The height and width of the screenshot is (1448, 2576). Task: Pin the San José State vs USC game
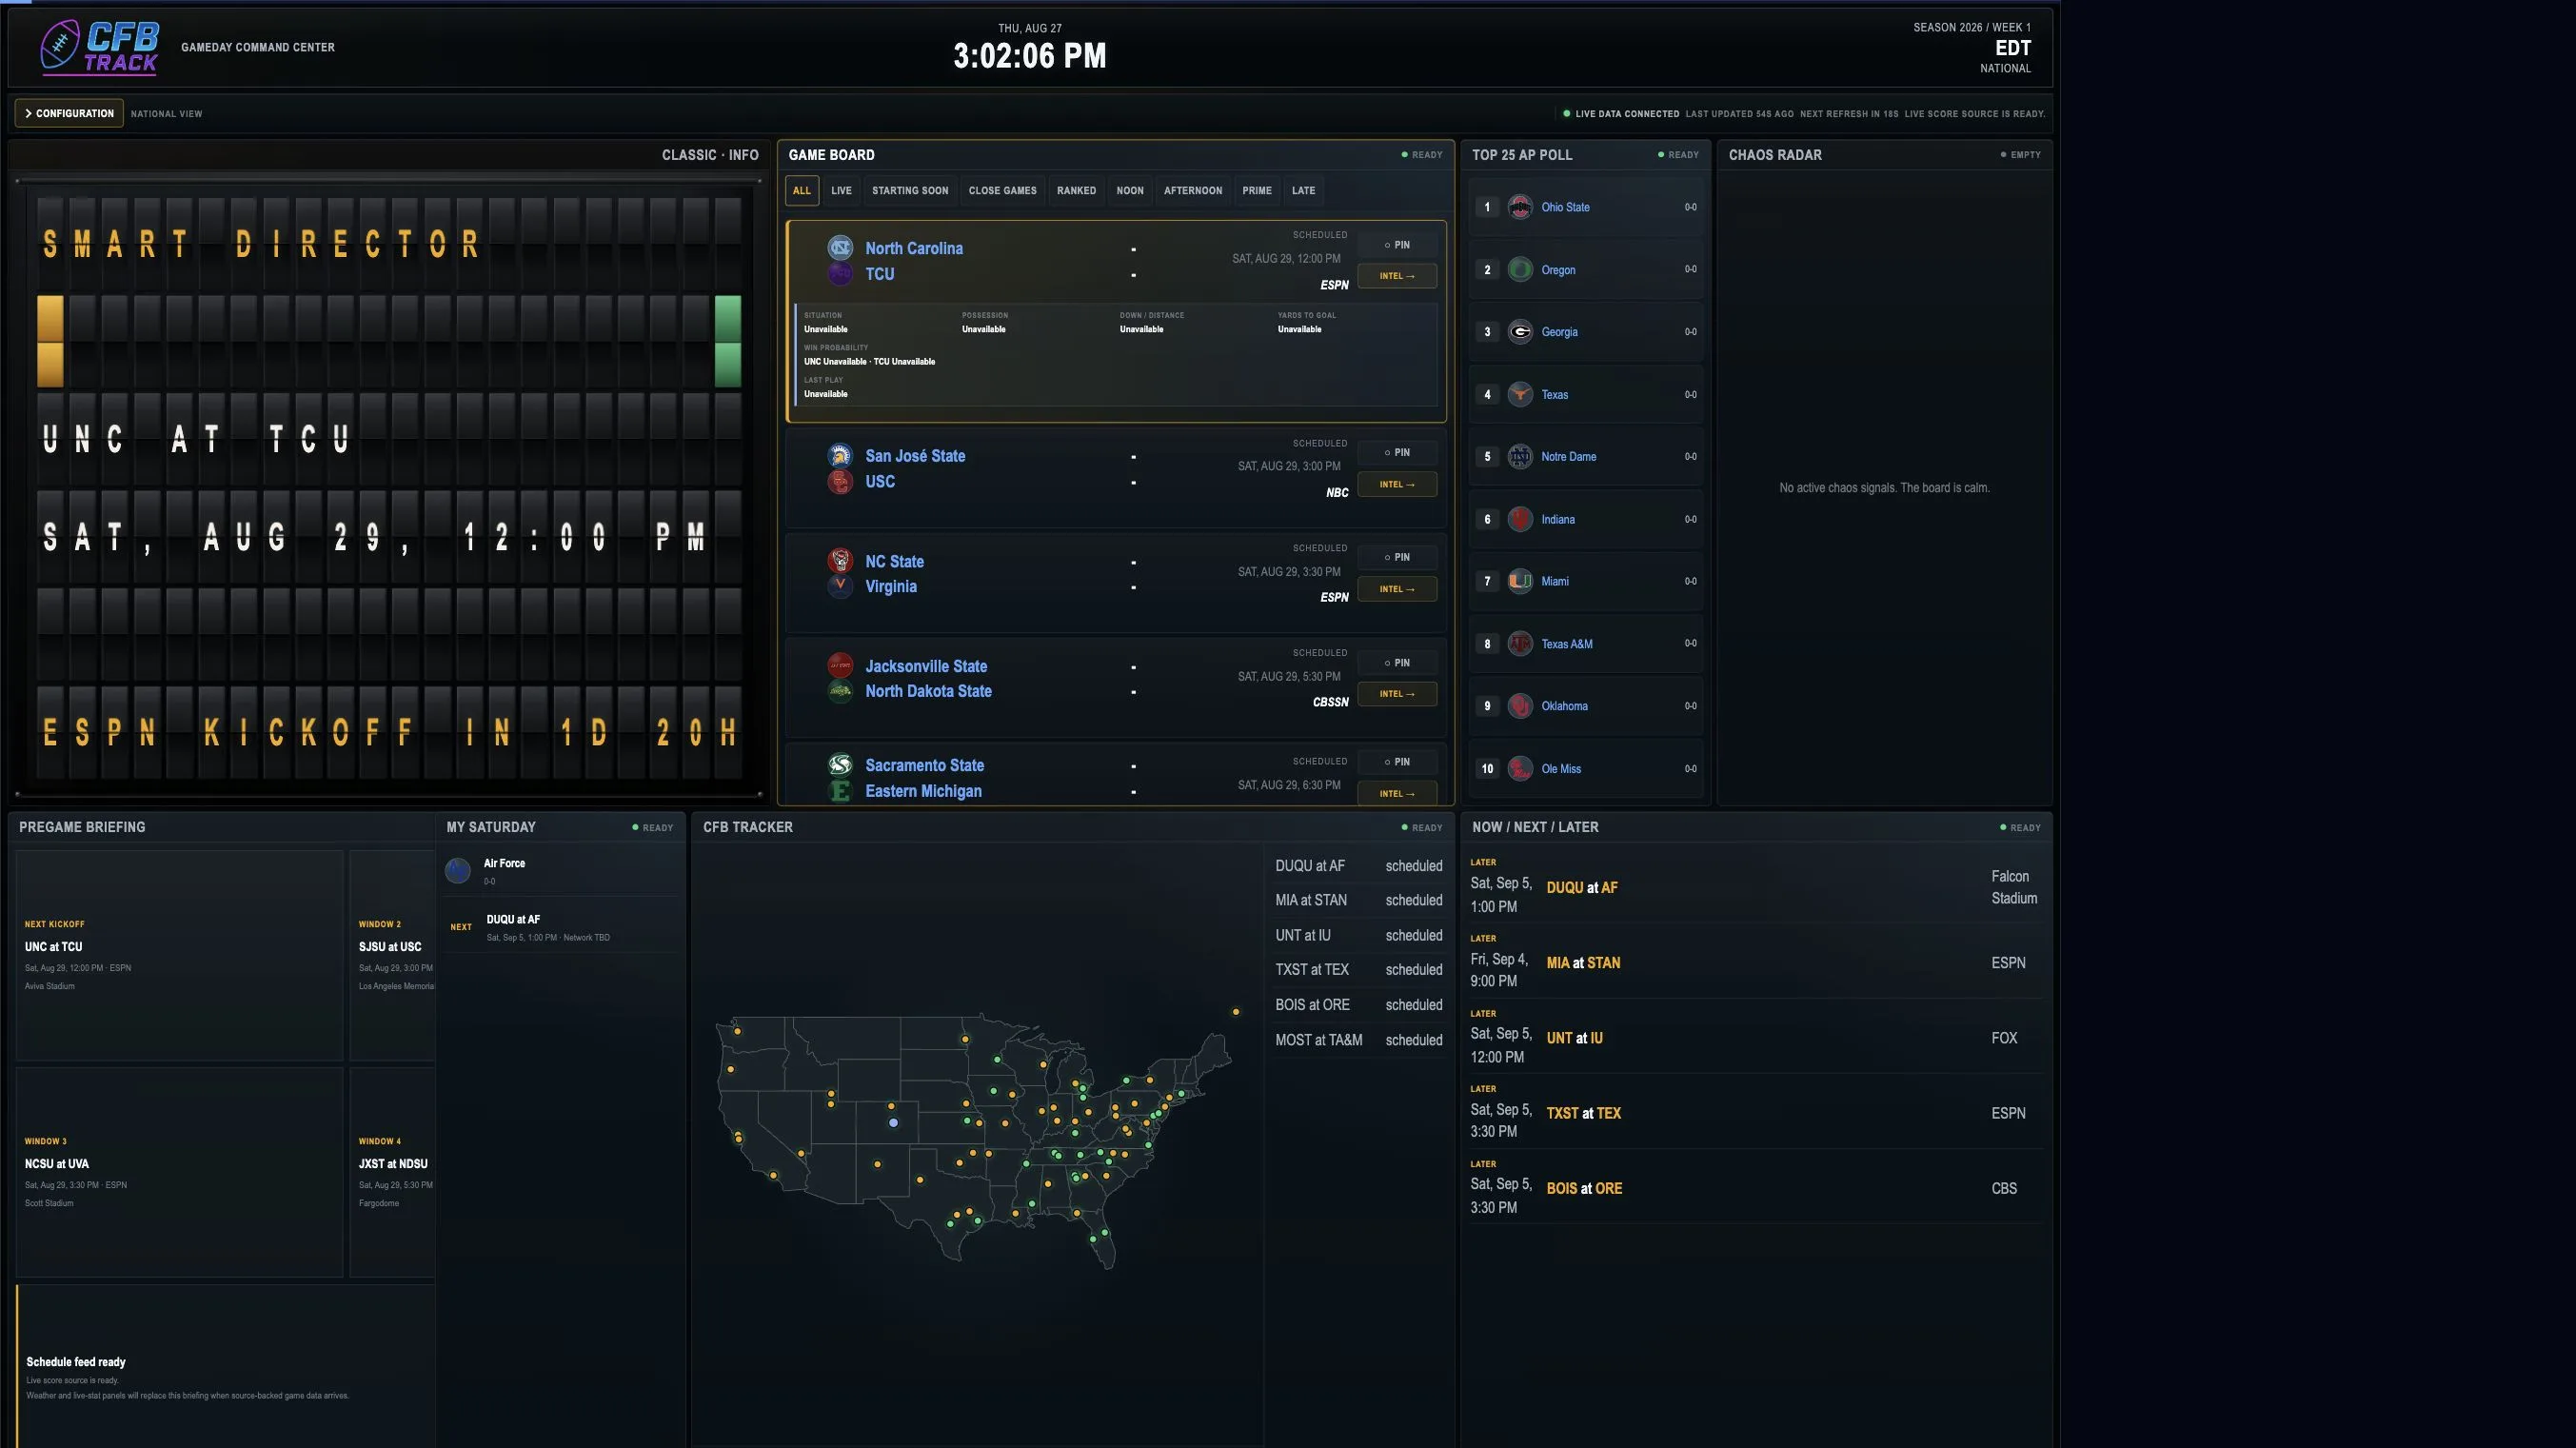1397,453
